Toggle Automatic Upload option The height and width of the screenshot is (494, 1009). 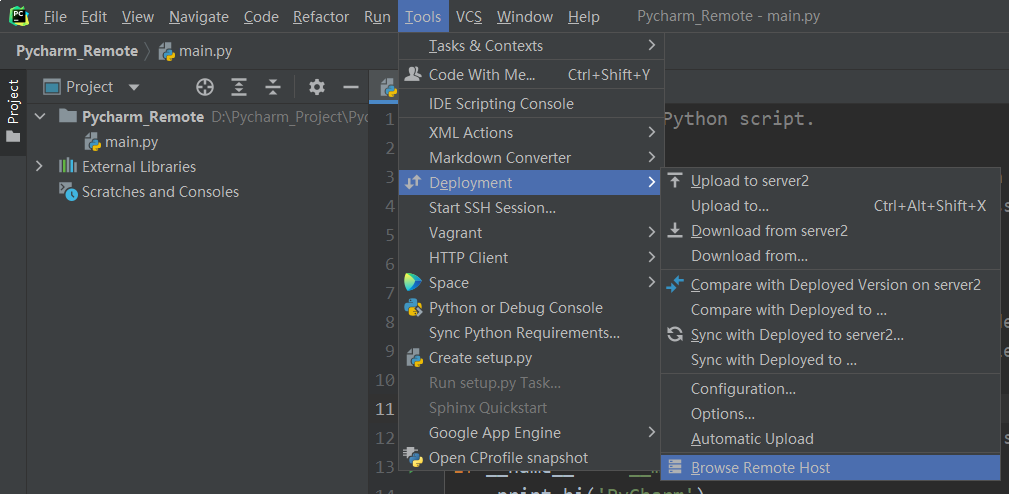(x=830, y=439)
